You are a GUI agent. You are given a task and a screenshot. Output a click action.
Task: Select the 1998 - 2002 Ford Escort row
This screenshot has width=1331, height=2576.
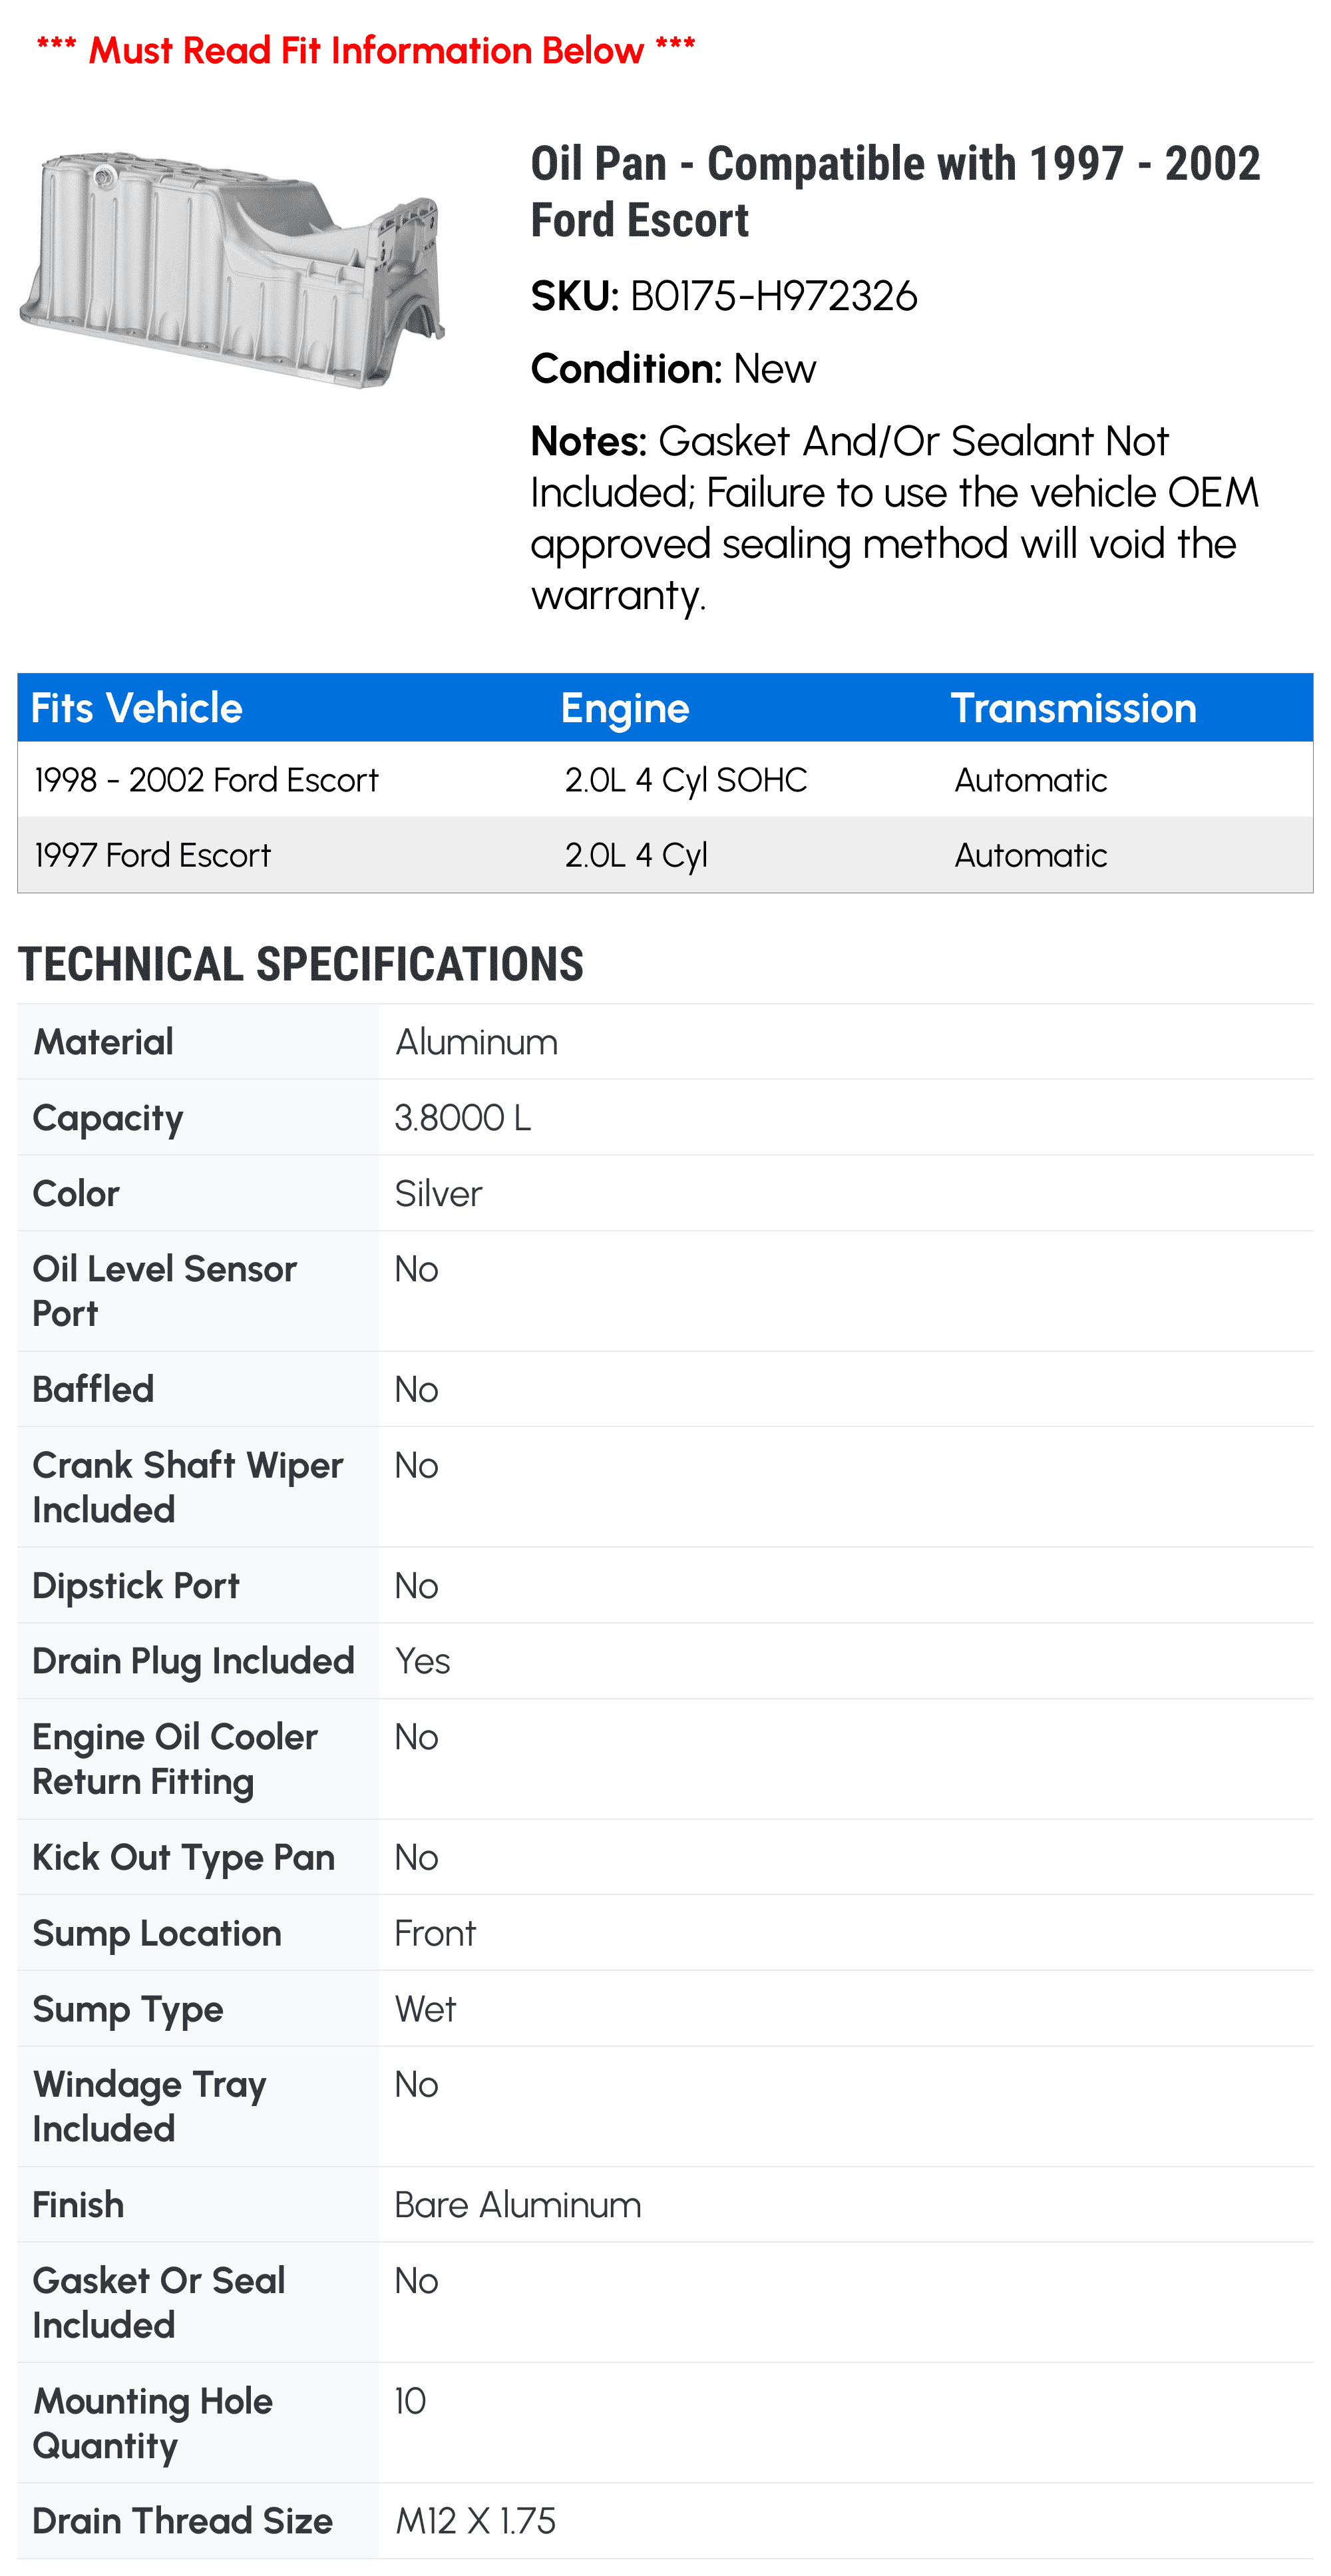665,780
